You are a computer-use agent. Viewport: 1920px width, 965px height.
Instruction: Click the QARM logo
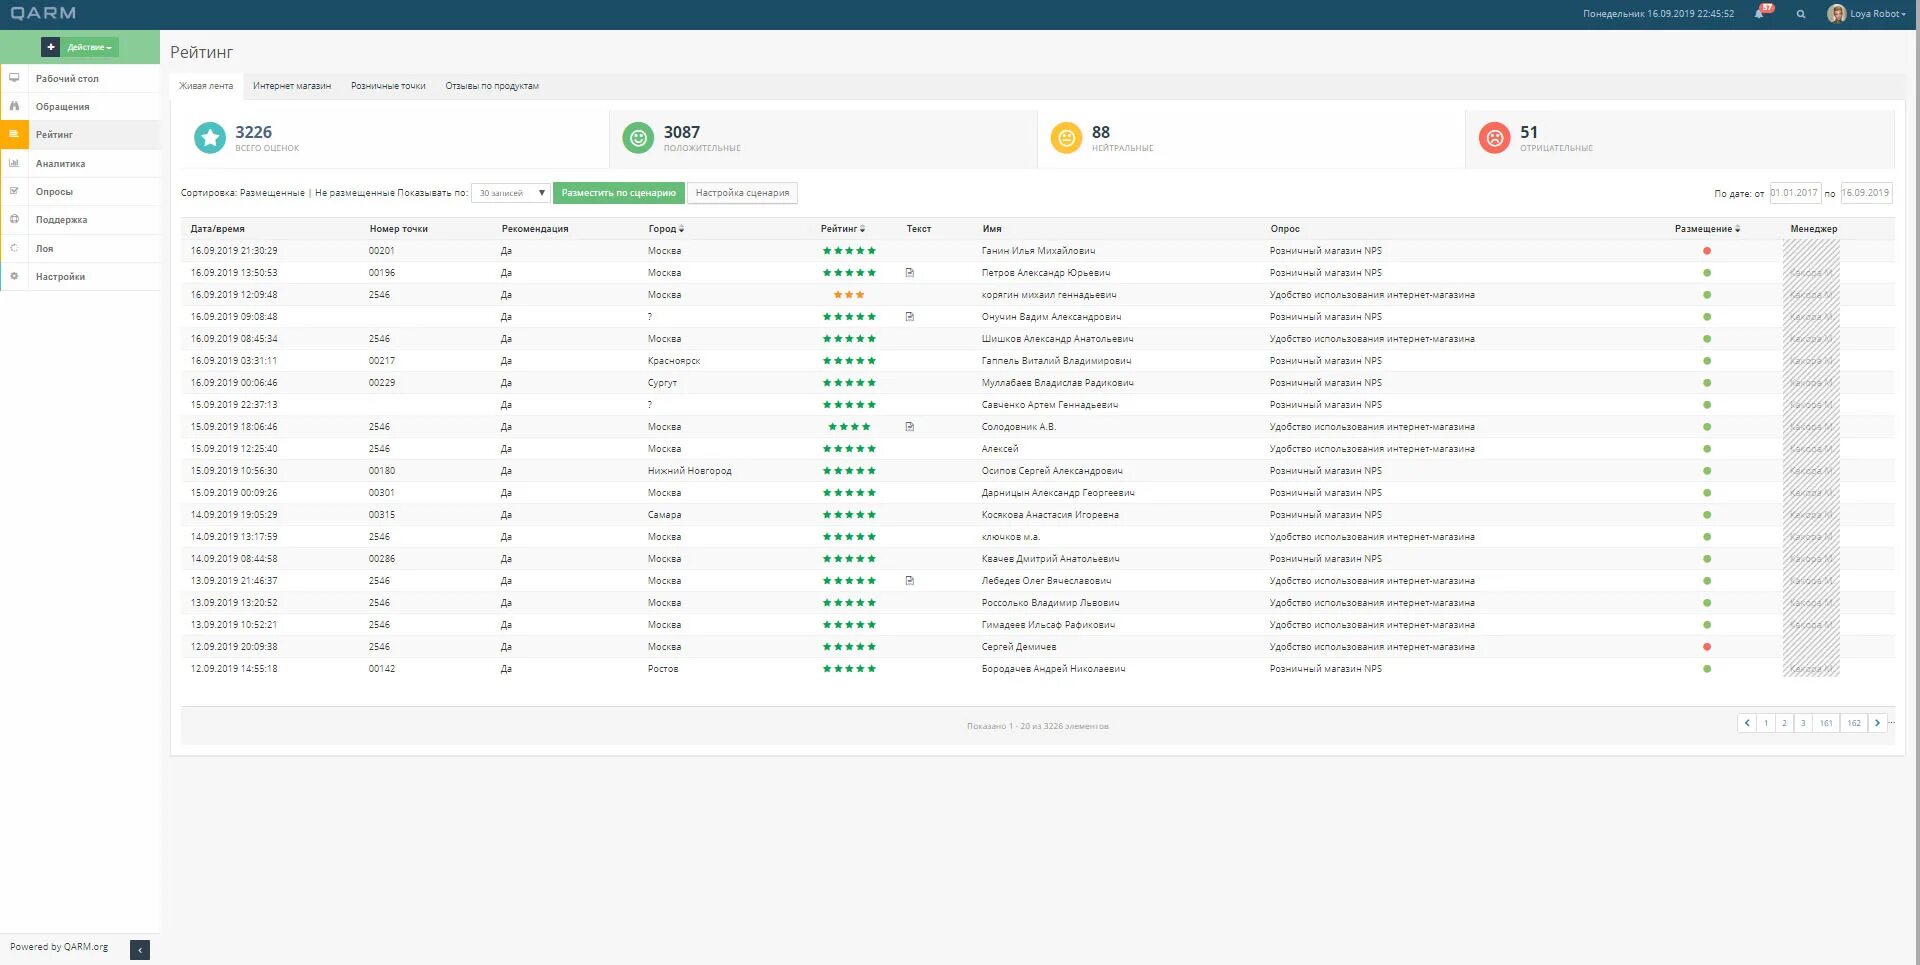click(43, 13)
